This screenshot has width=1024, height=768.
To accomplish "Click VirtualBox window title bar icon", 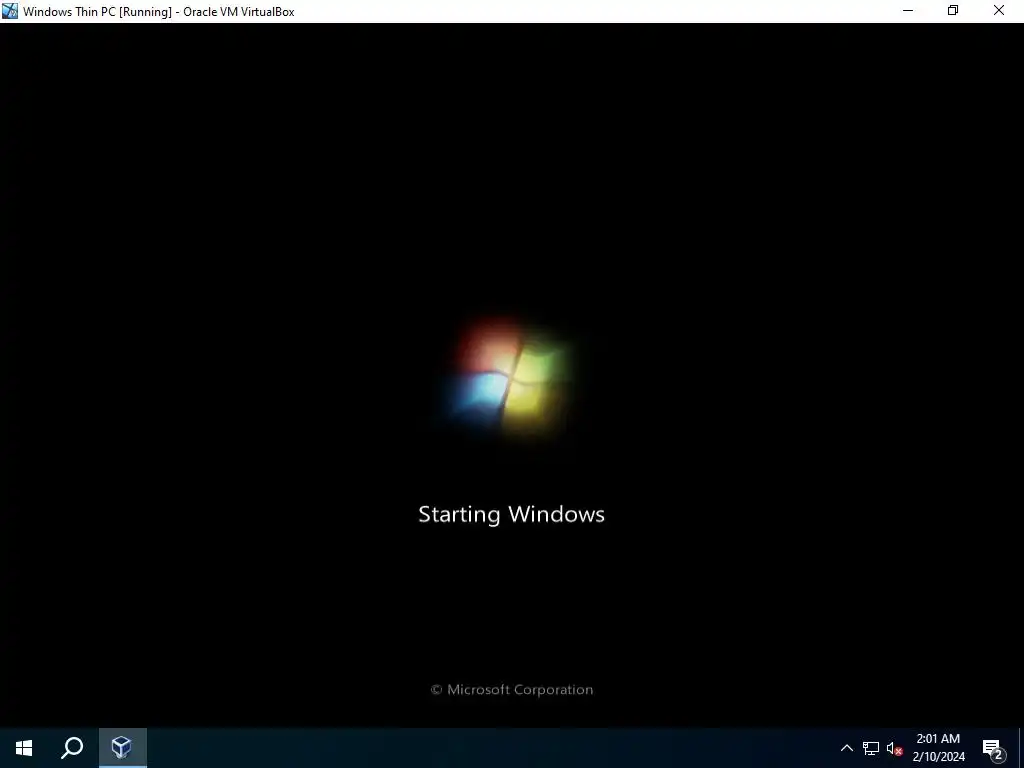I will pyautogui.click(x=10, y=11).
